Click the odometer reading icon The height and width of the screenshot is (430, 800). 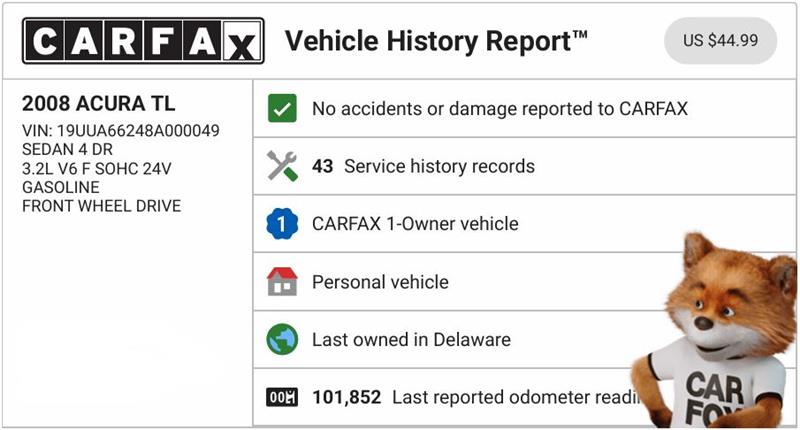[x=283, y=397]
